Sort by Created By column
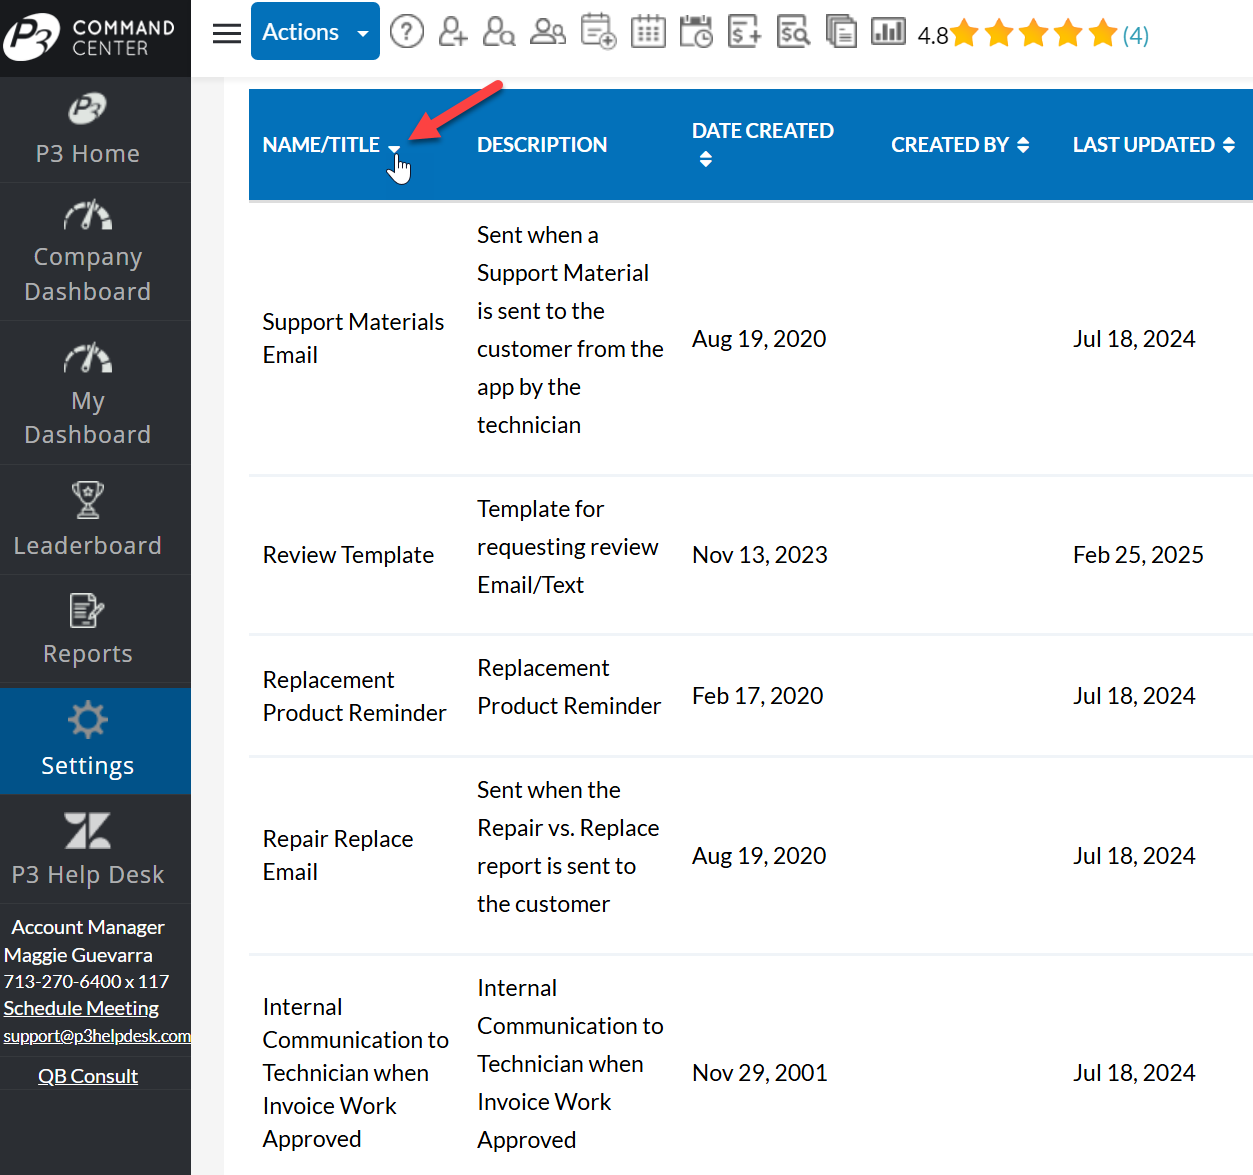This screenshot has width=1253, height=1175. coord(1023,145)
